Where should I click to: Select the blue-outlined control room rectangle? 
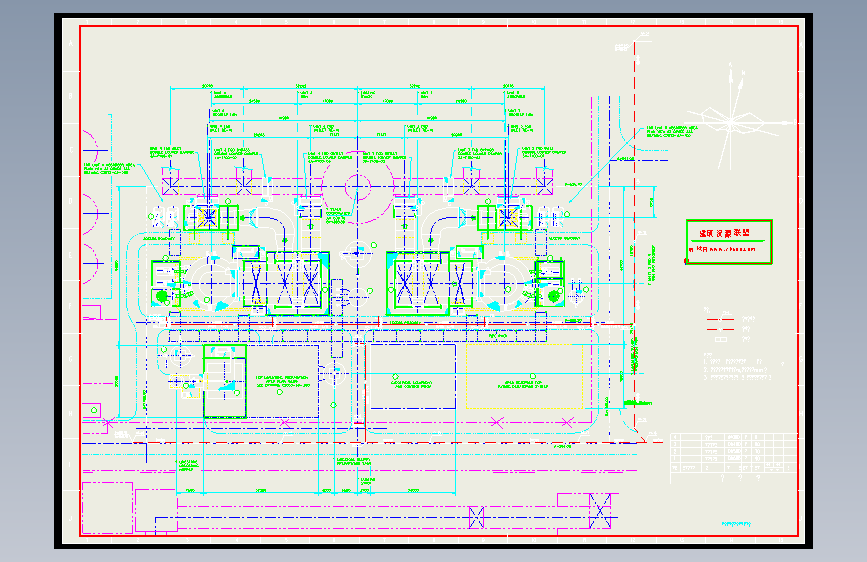pos(412,376)
